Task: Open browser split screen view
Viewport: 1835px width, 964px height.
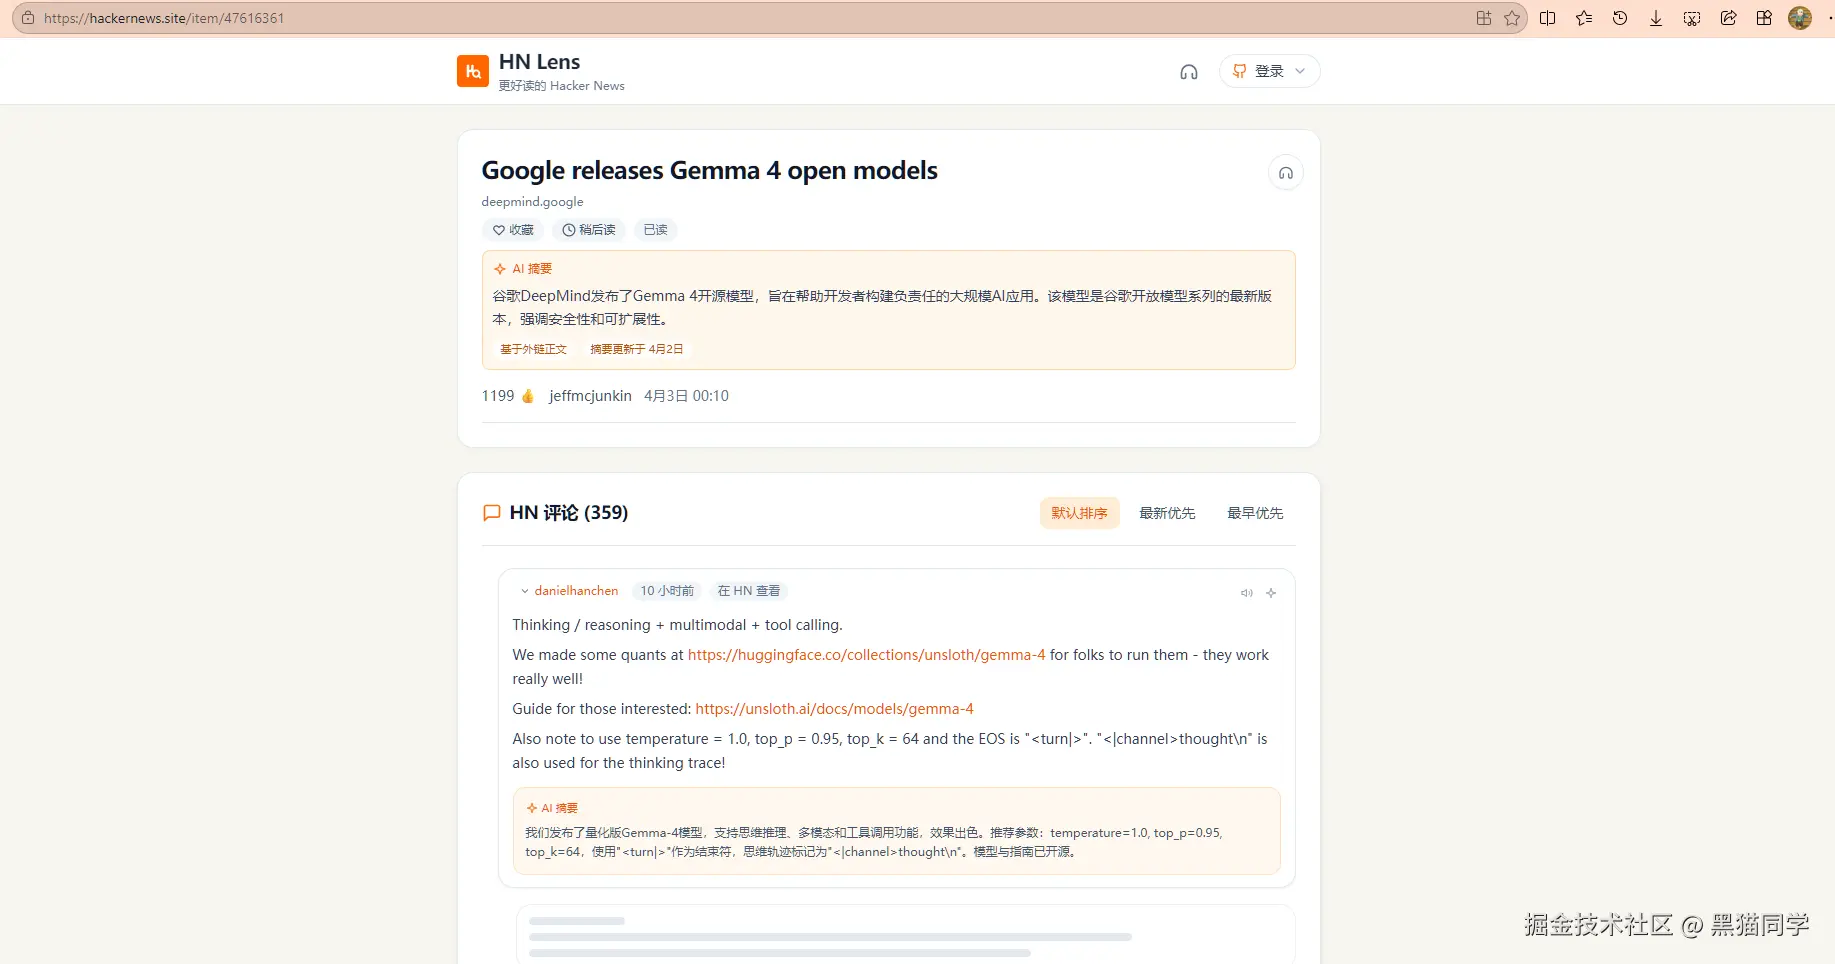Action: (1548, 18)
